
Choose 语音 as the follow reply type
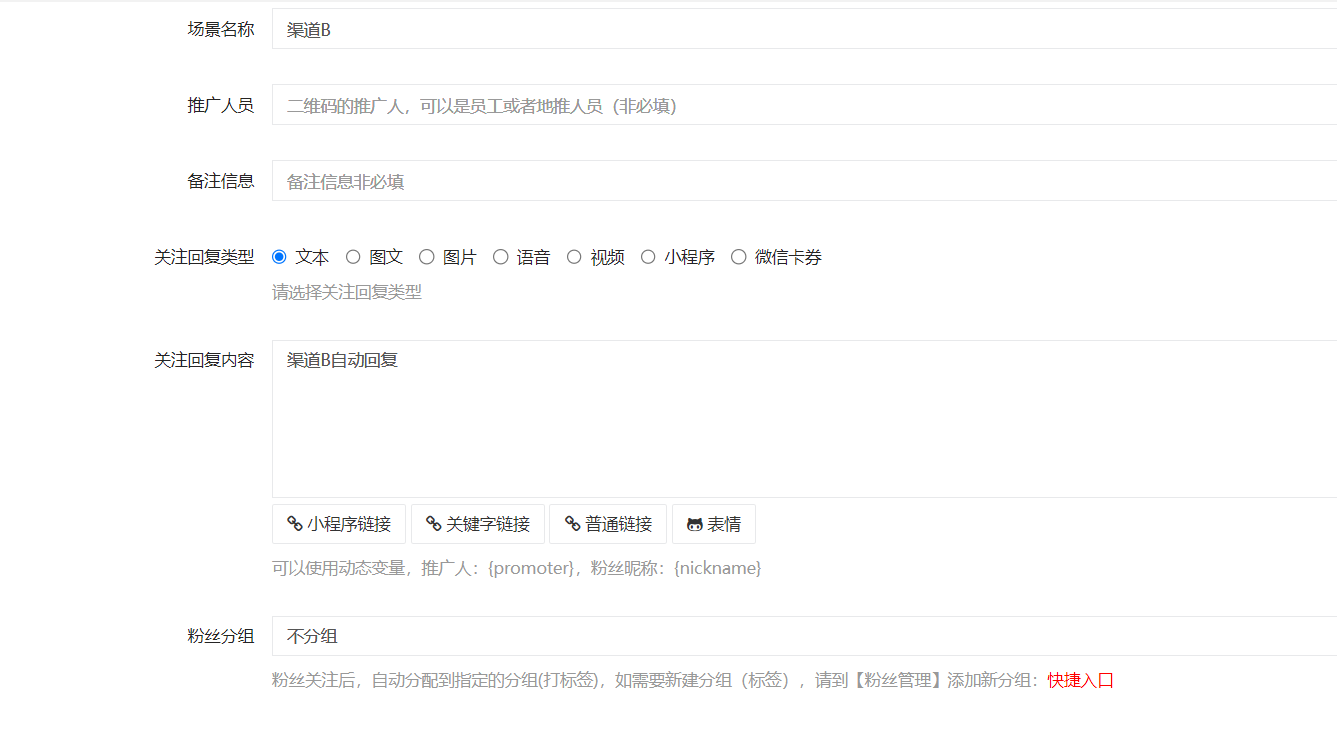click(x=500, y=256)
